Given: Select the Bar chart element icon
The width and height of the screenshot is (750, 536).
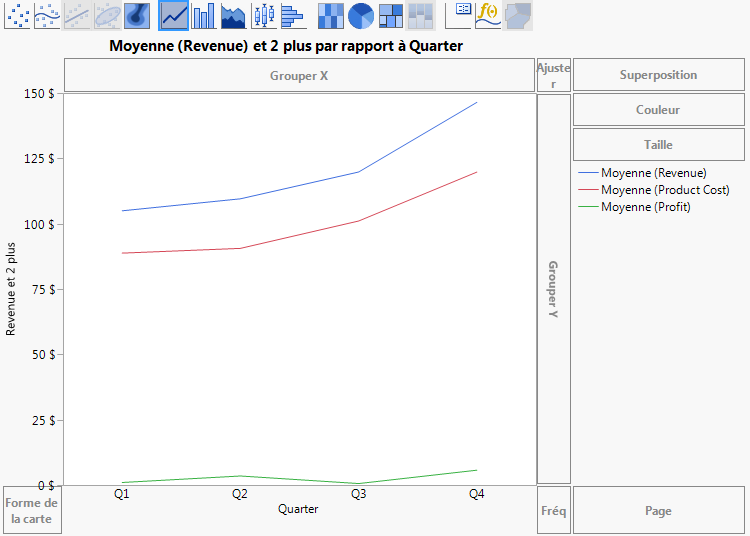Looking at the screenshot, I should 203,15.
